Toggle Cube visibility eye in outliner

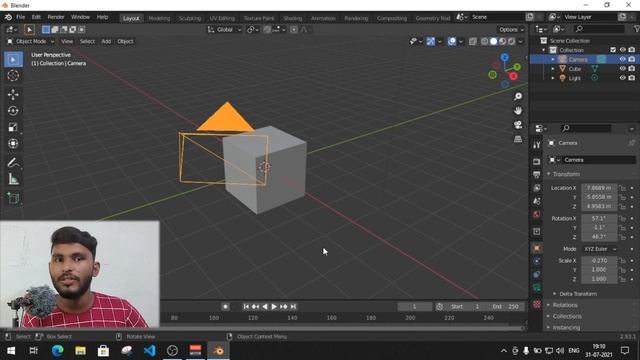click(x=622, y=69)
